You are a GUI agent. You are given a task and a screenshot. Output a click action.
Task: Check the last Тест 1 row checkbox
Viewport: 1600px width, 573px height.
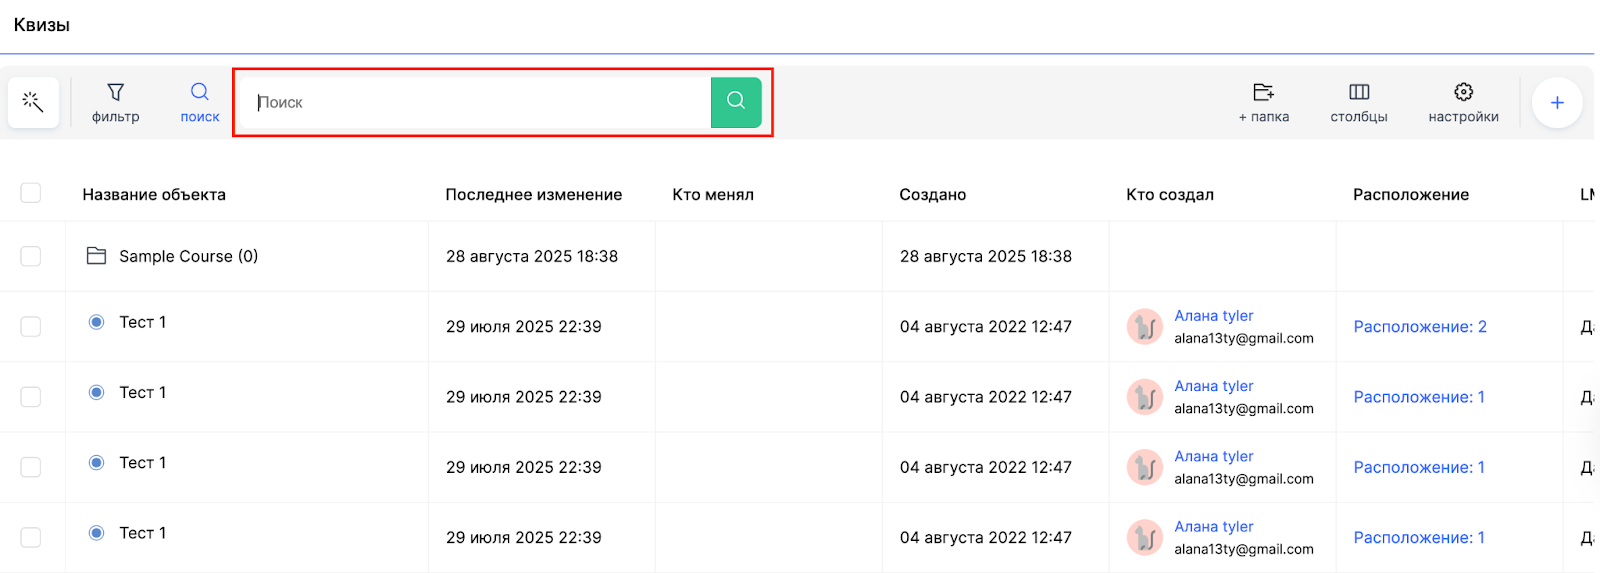[x=31, y=537]
